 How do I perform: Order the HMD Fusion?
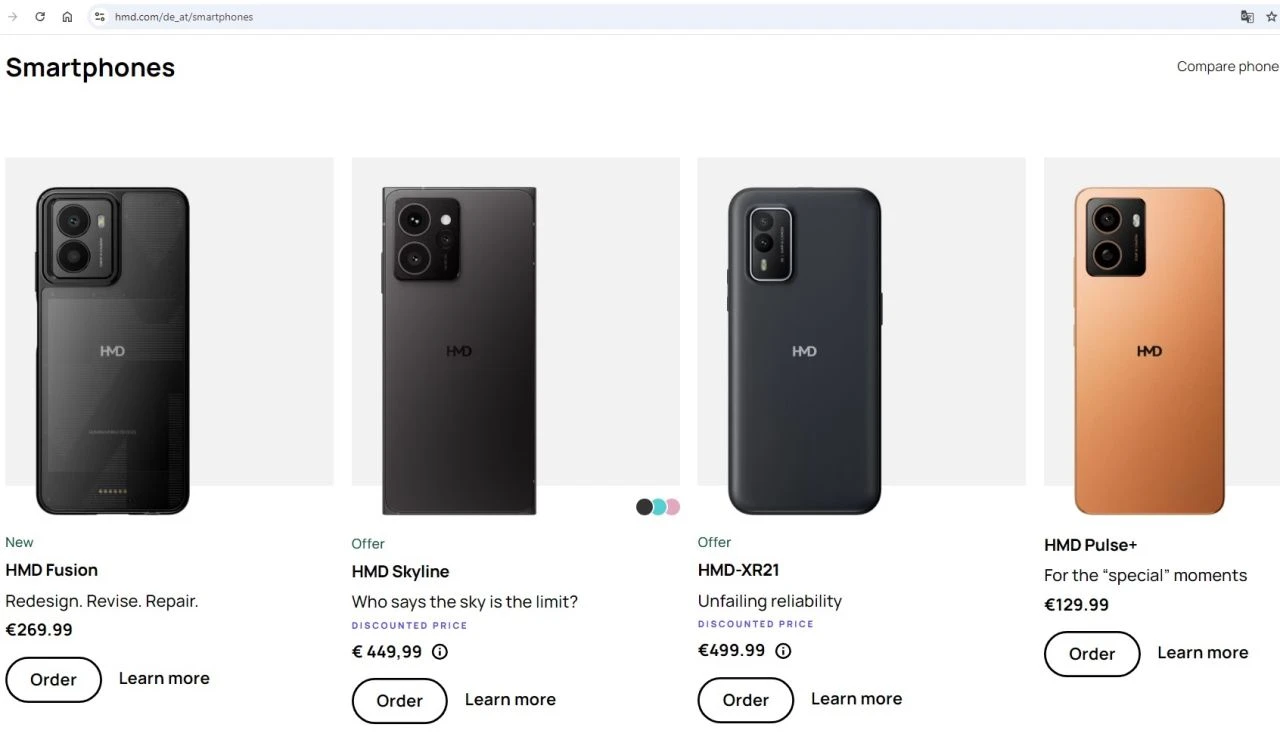click(53, 679)
